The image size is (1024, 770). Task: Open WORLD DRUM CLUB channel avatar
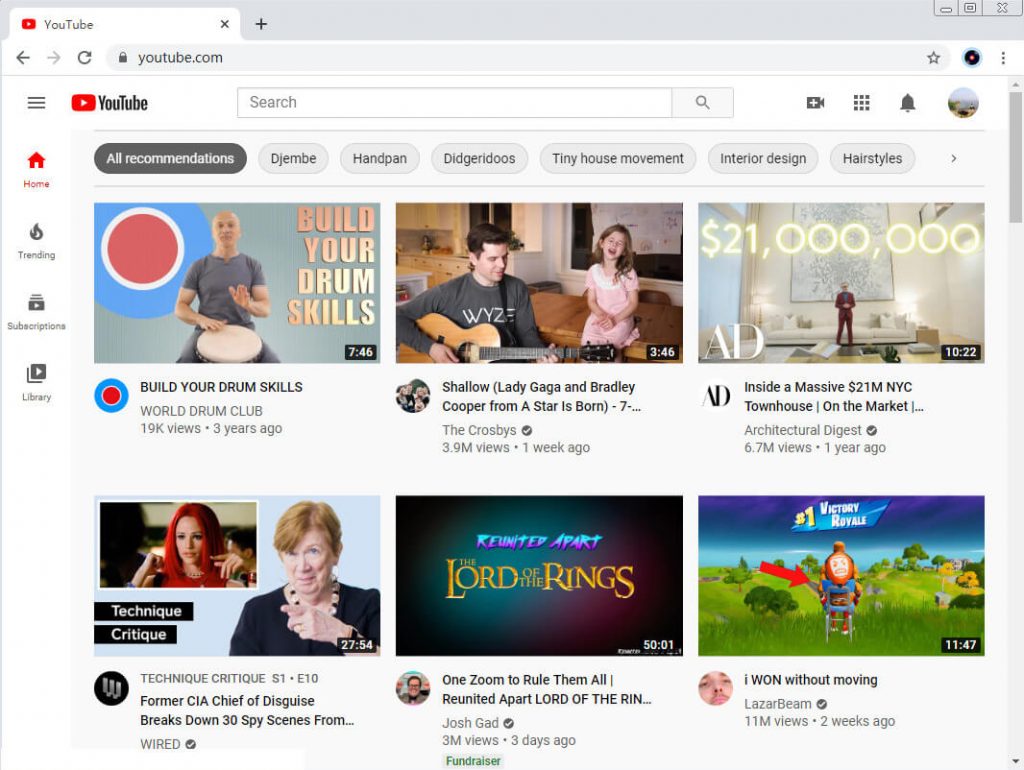111,395
